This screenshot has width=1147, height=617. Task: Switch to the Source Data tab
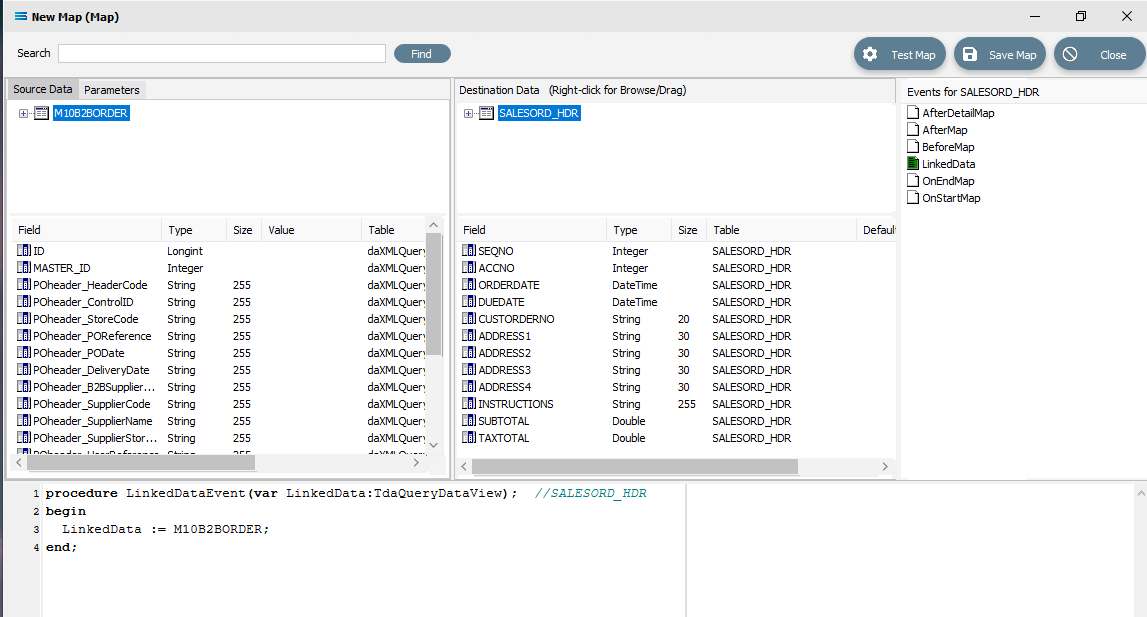click(42, 89)
